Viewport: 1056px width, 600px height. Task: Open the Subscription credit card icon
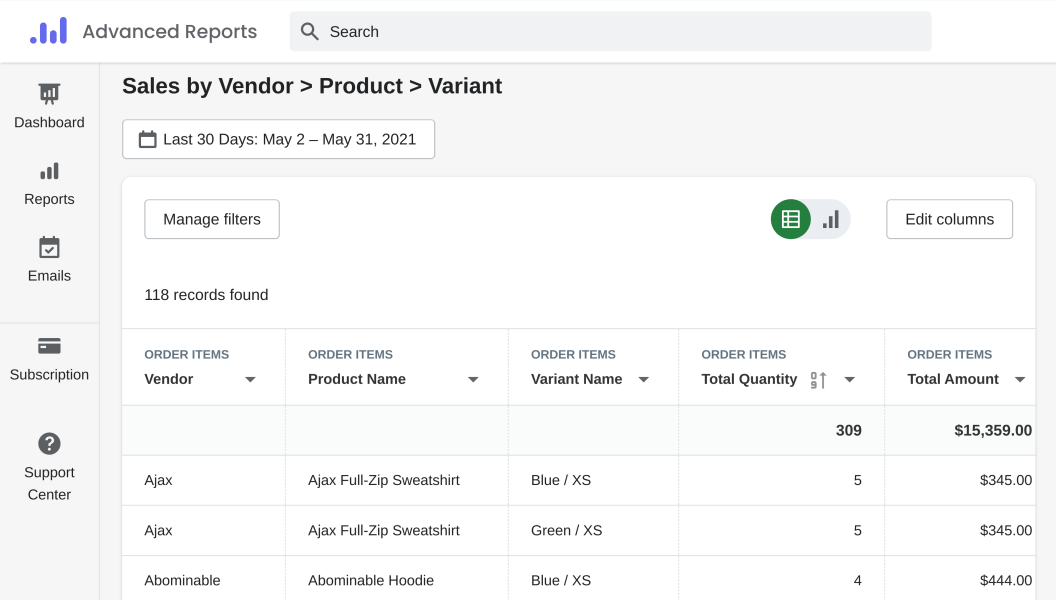[49, 346]
